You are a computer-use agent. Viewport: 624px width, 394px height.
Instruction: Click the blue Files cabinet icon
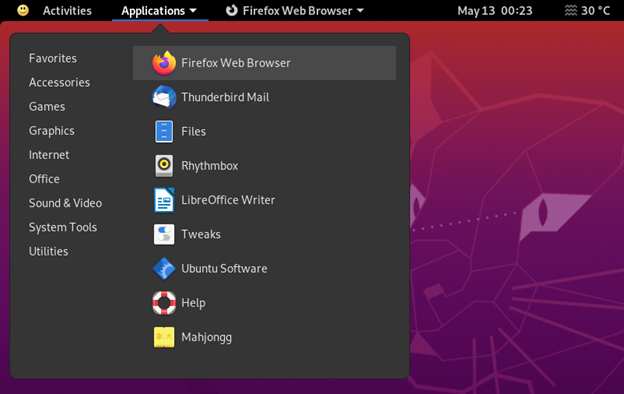tap(164, 131)
